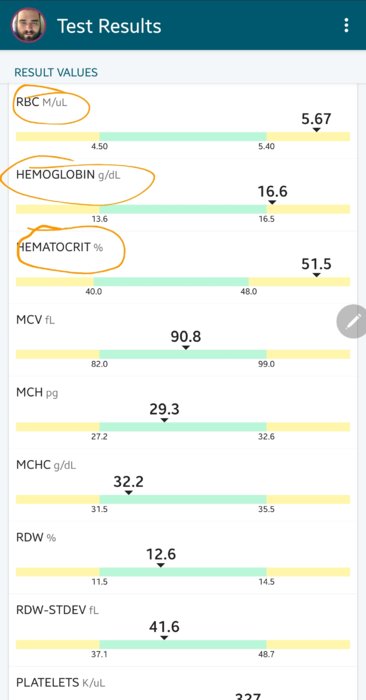Viewport: 366px width, 700px height.
Task: Open the MCH pg result row
Action: pyautogui.click(x=183, y=412)
